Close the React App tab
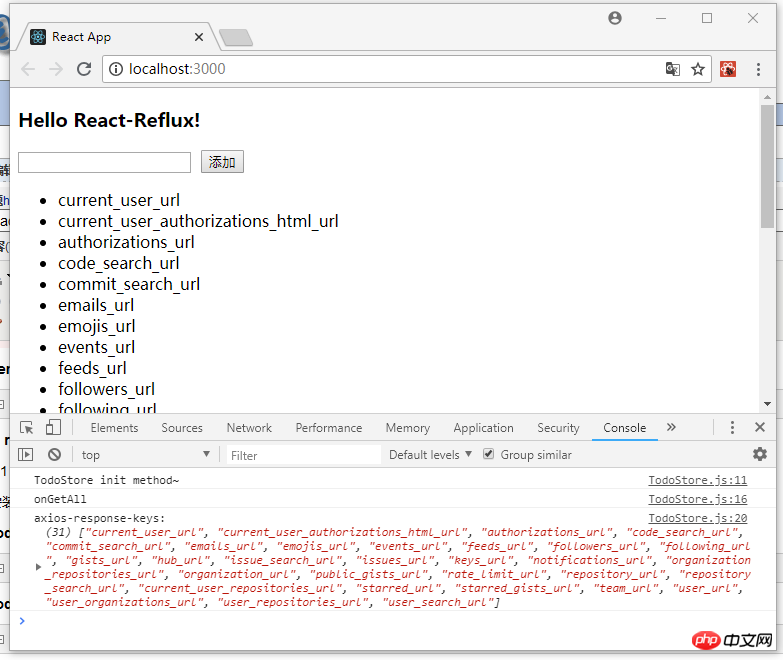This screenshot has height=660, width=783. click(199, 37)
